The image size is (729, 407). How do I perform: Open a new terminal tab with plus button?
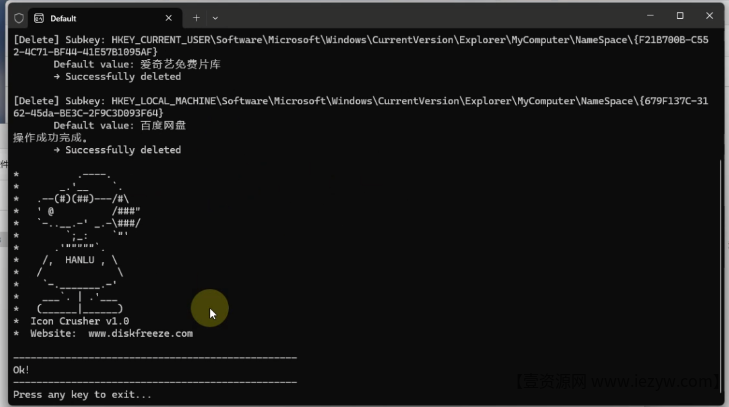(x=196, y=18)
